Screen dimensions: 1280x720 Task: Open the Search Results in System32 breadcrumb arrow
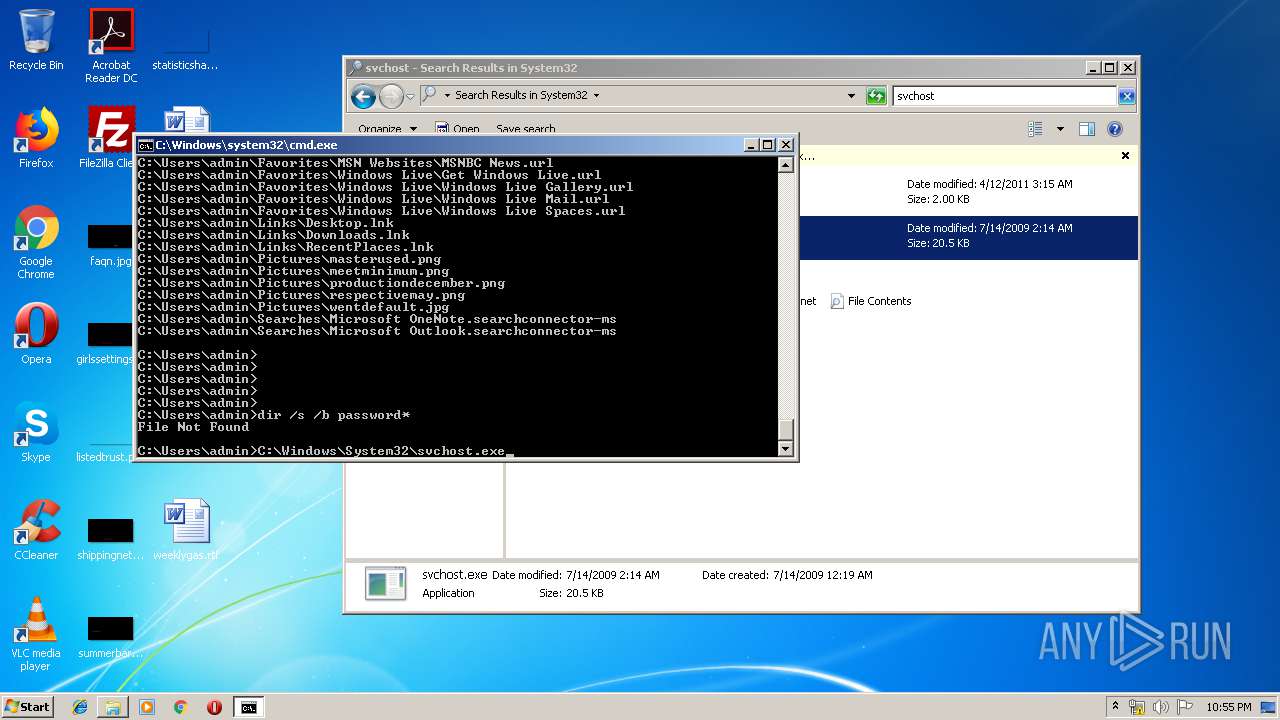[x=597, y=96]
